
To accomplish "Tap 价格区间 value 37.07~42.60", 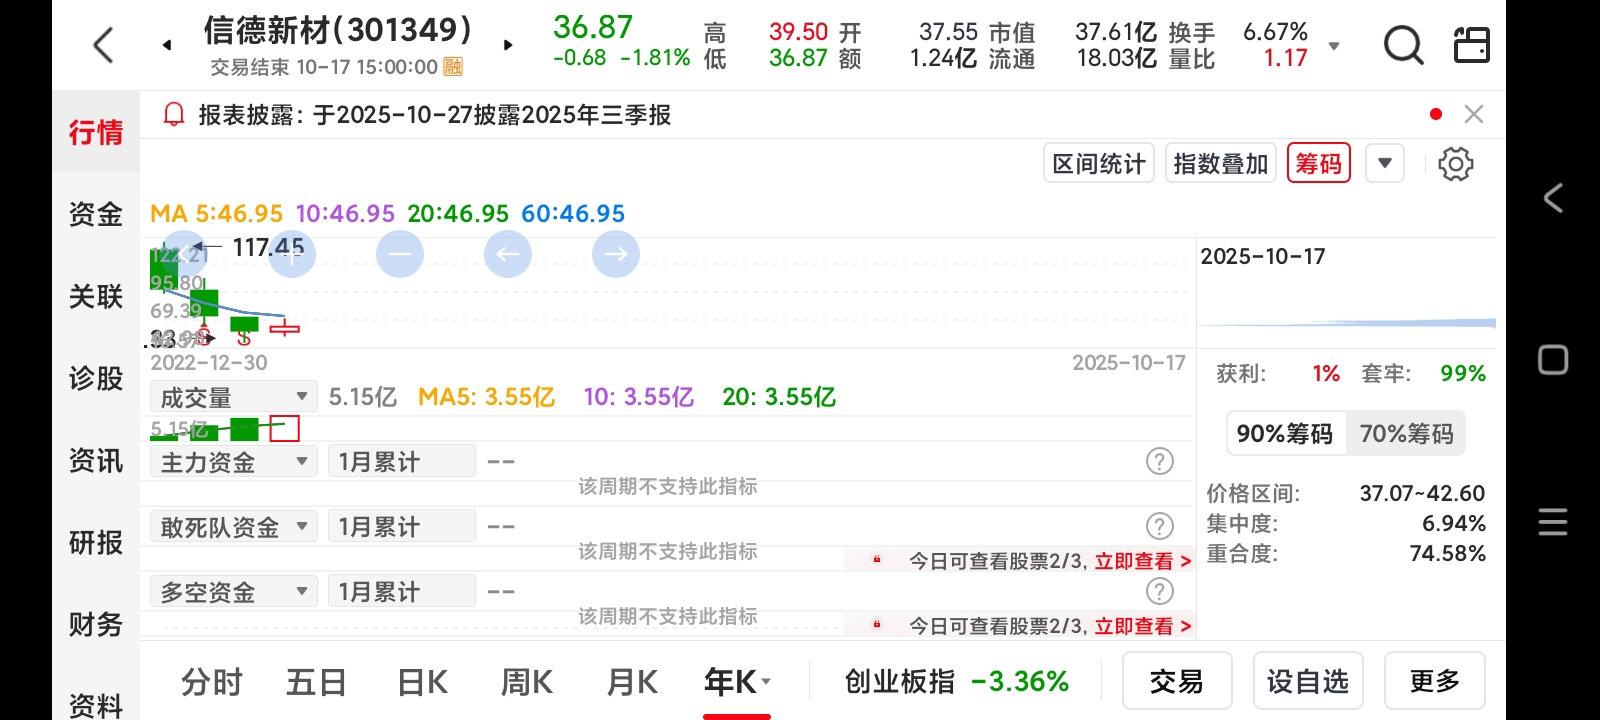I will pos(1422,493).
